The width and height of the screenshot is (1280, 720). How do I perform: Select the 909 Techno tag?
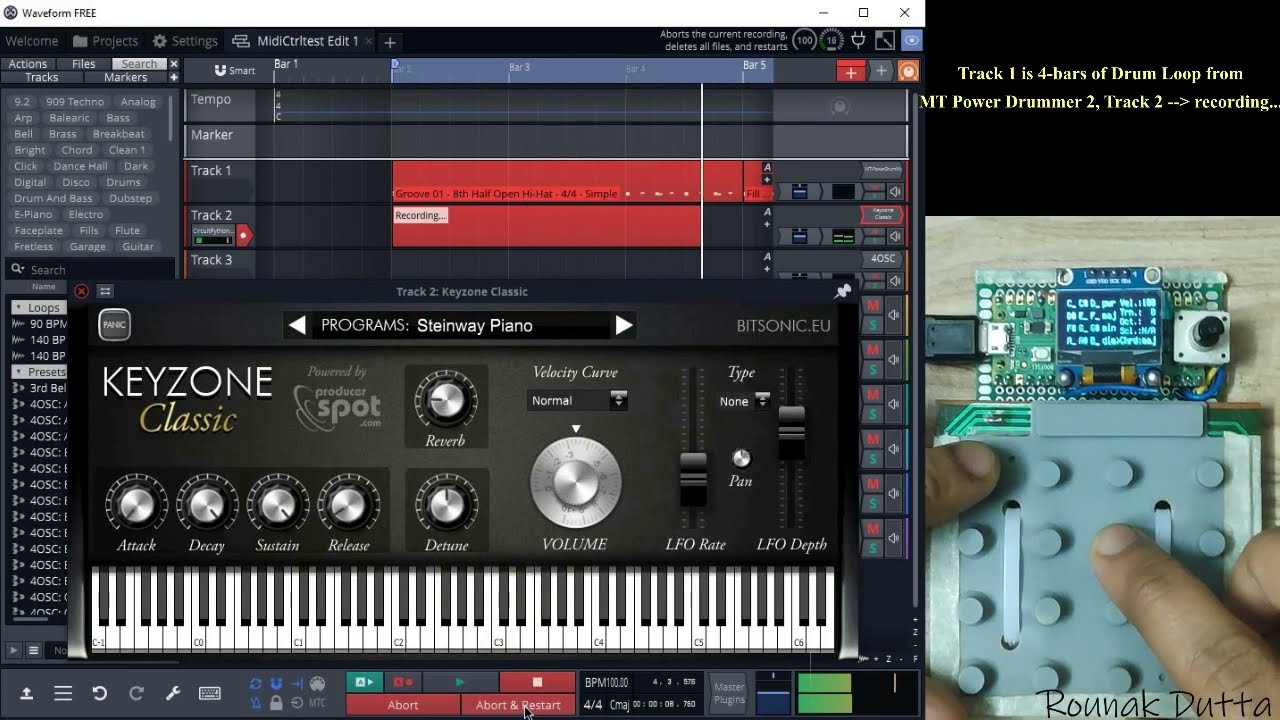[x=75, y=102]
